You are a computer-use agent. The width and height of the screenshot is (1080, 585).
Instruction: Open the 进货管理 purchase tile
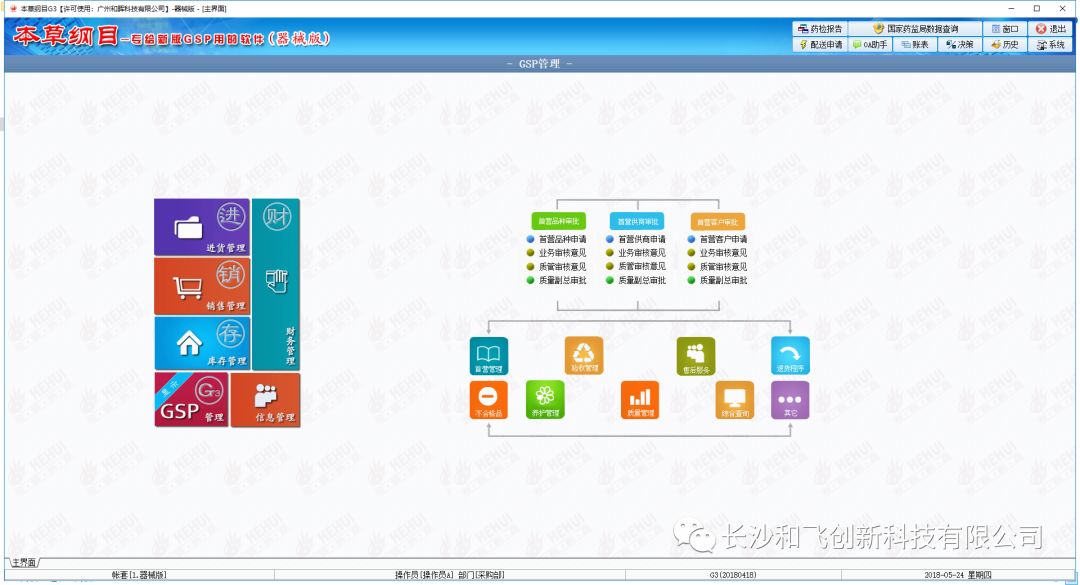(x=202, y=227)
